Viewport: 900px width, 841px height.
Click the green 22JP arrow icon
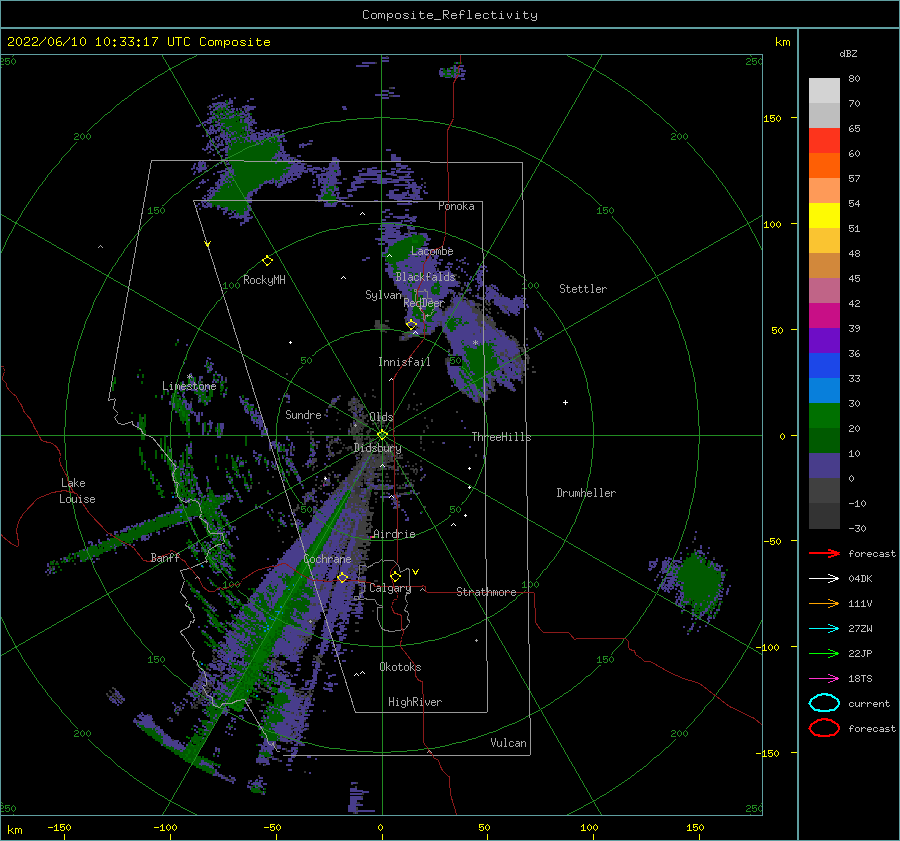click(x=824, y=653)
